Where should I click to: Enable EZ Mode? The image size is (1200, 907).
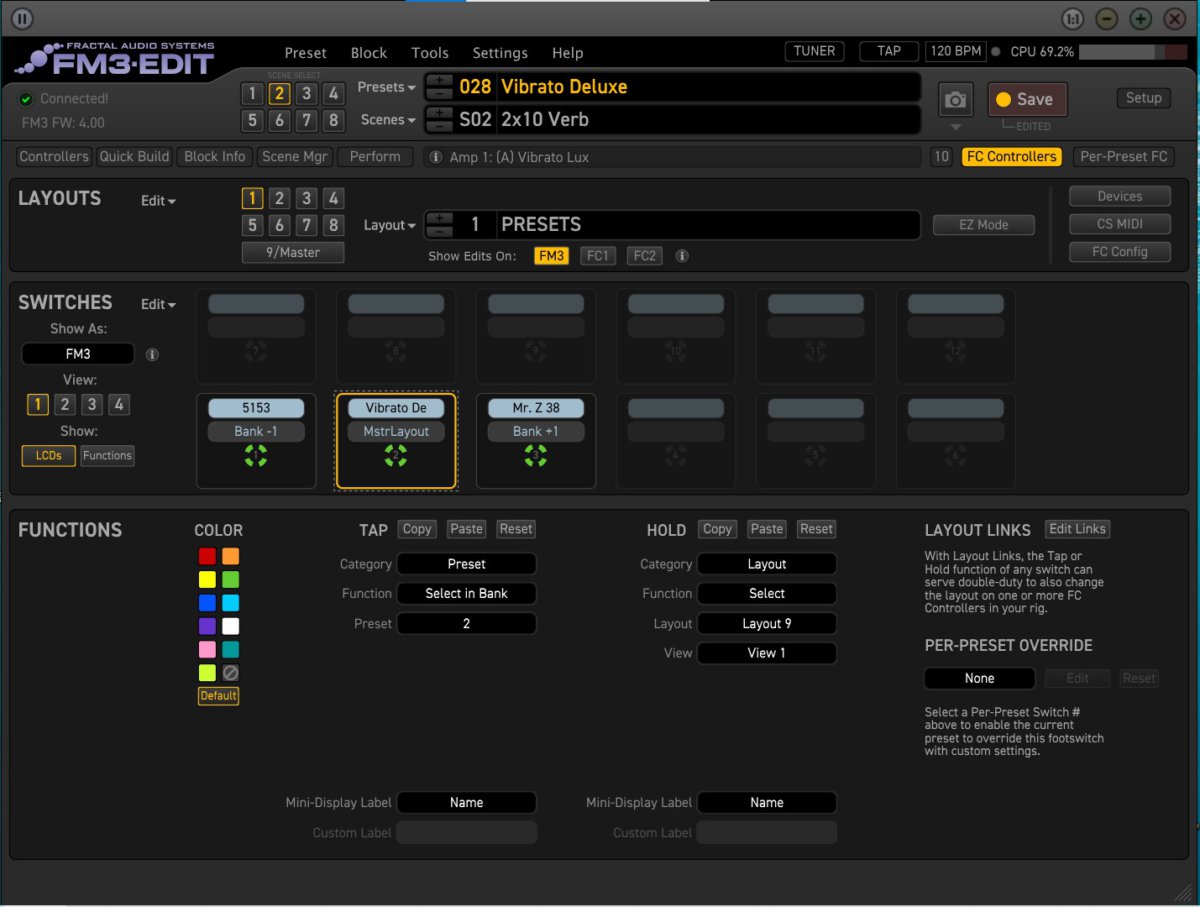tap(984, 225)
